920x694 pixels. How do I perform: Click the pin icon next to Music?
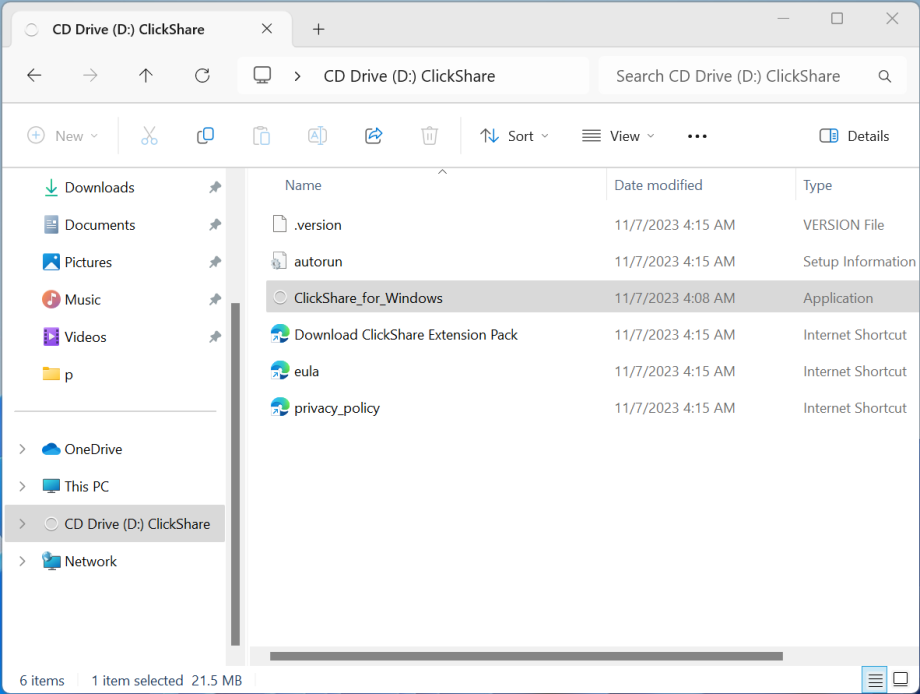(215, 299)
